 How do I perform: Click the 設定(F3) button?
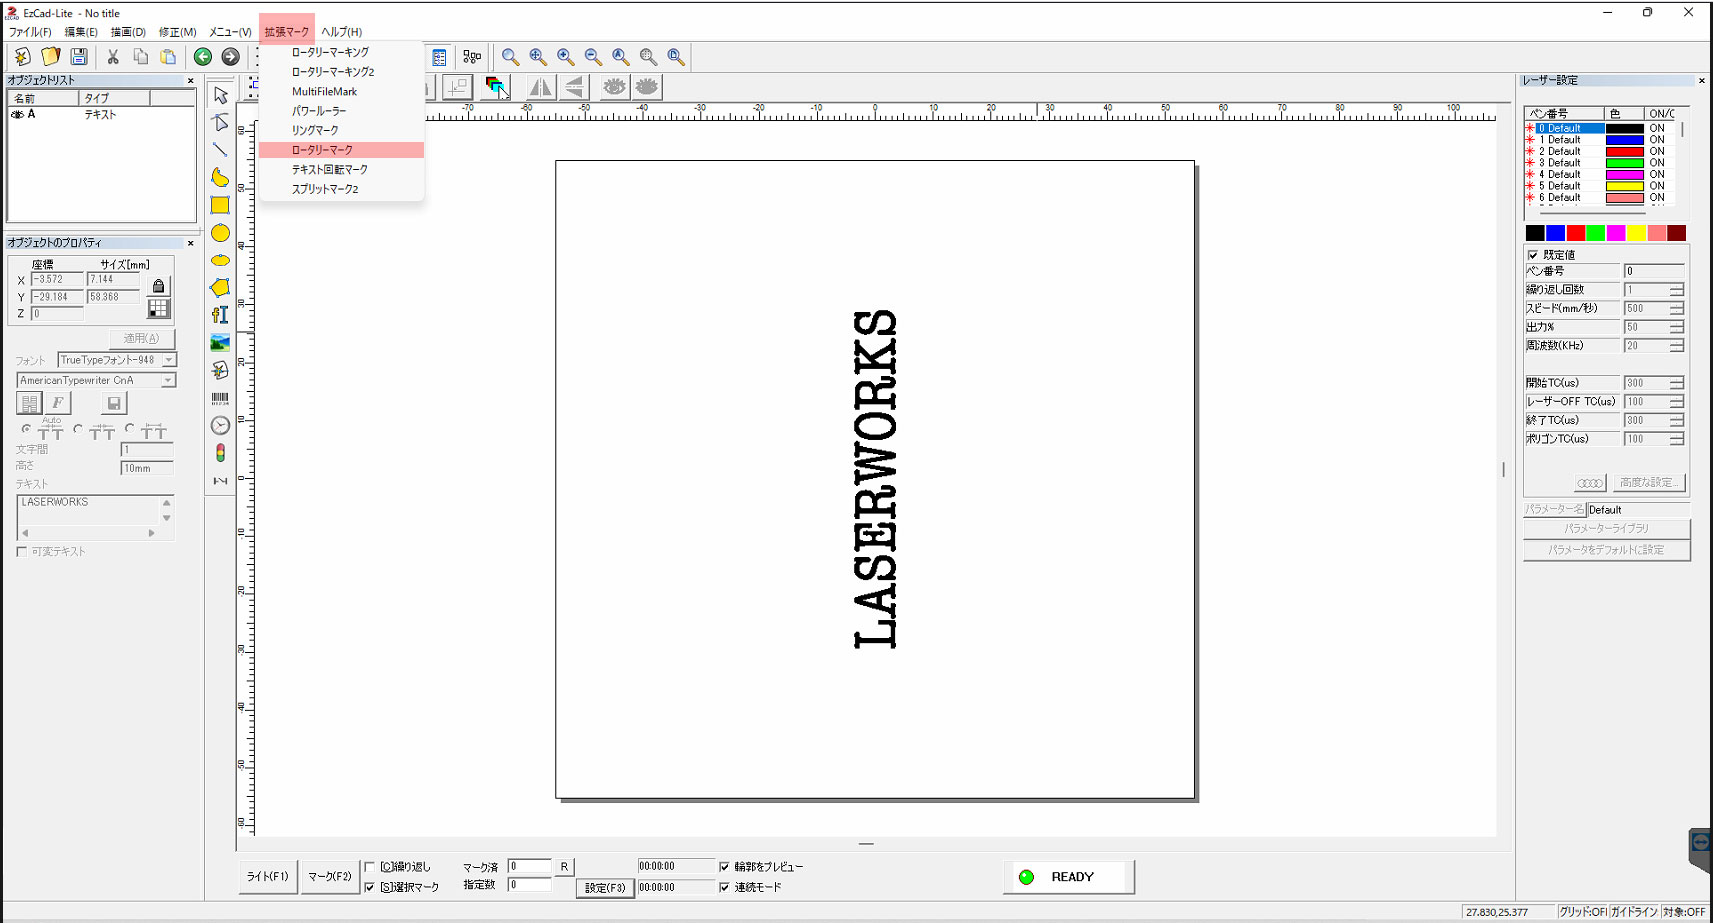pos(605,888)
